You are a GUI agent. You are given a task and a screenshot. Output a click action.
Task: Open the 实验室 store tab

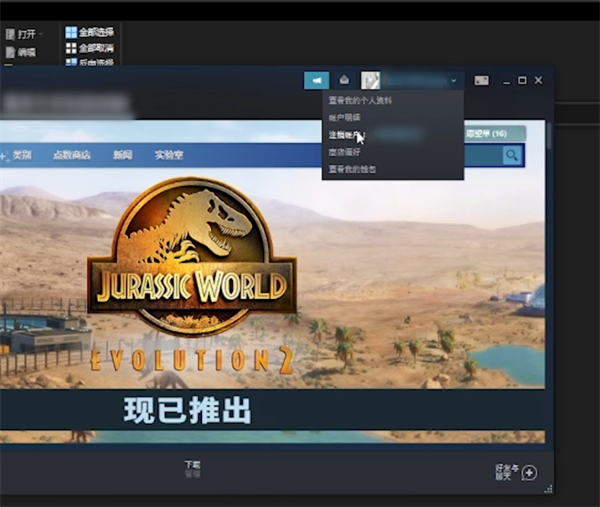(169, 155)
